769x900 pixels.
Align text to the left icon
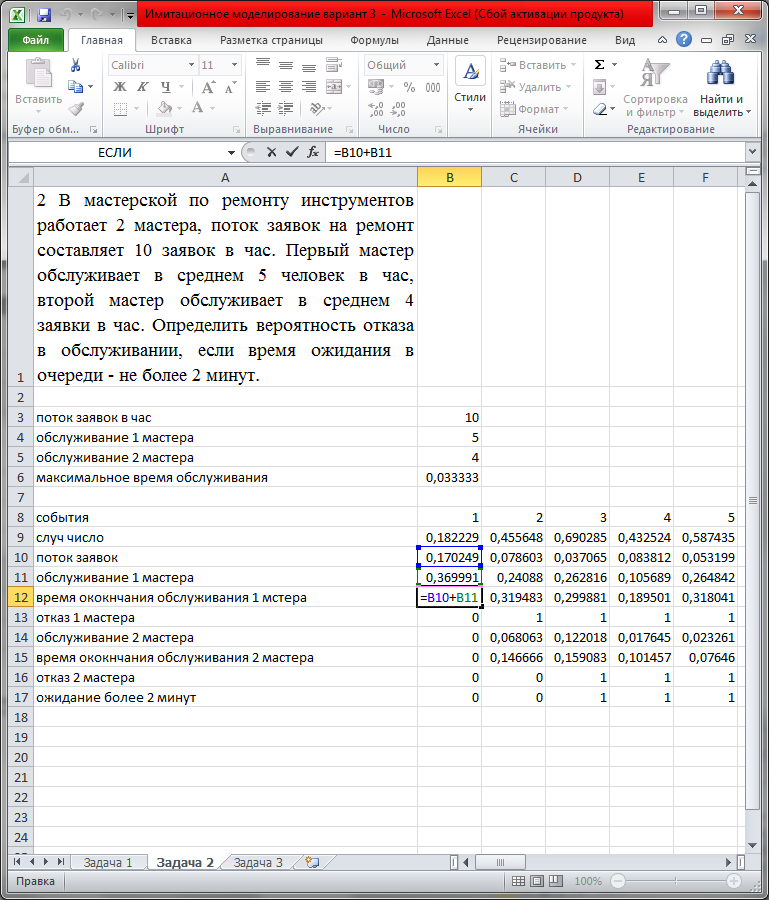[262, 87]
